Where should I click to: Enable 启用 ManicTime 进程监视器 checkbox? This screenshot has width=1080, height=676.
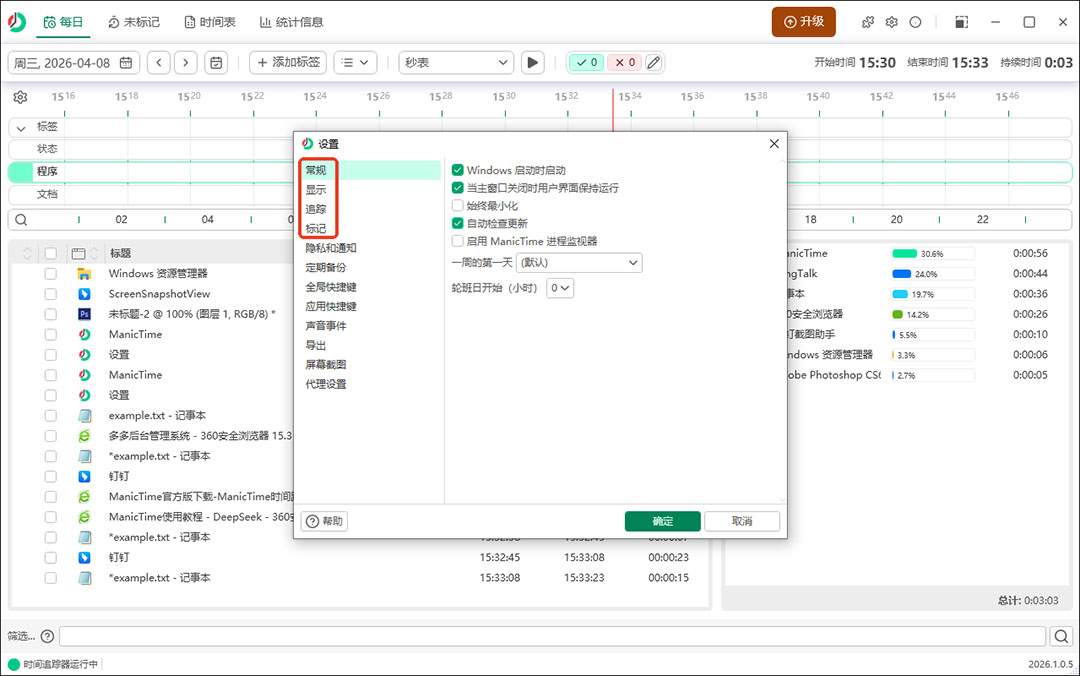pos(458,241)
